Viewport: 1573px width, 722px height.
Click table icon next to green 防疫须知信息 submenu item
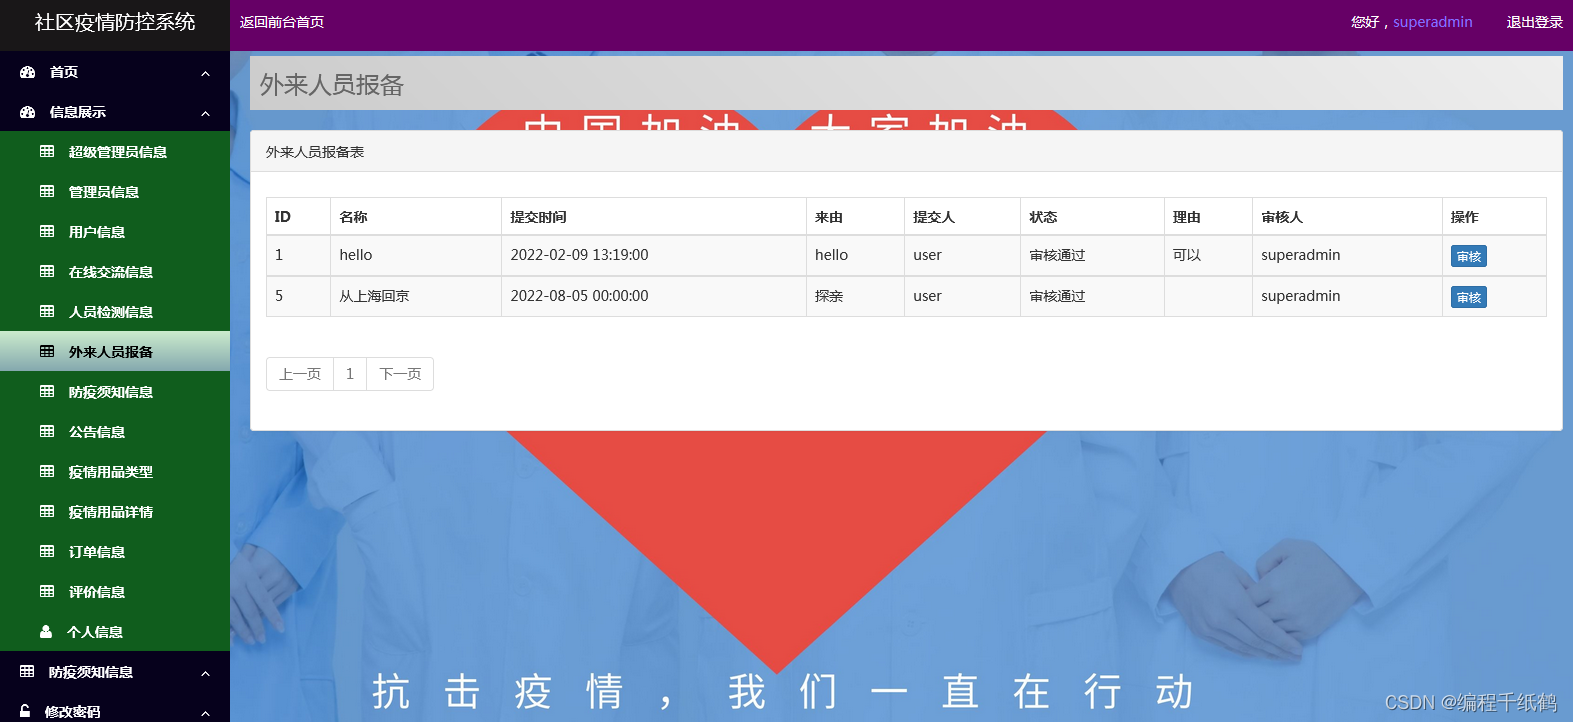point(47,392)
